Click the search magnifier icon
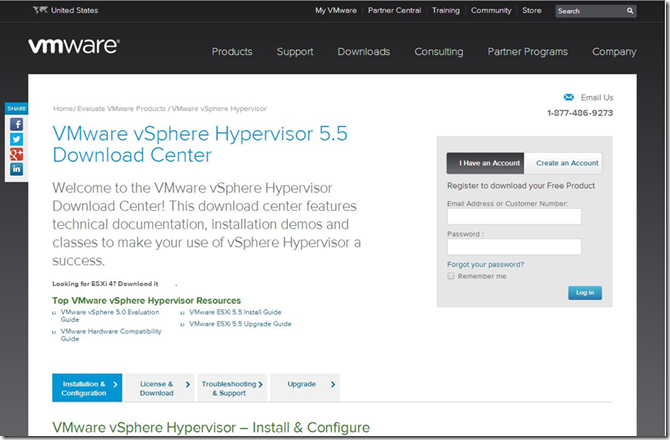The image size is (670, 440). point(630,11)
